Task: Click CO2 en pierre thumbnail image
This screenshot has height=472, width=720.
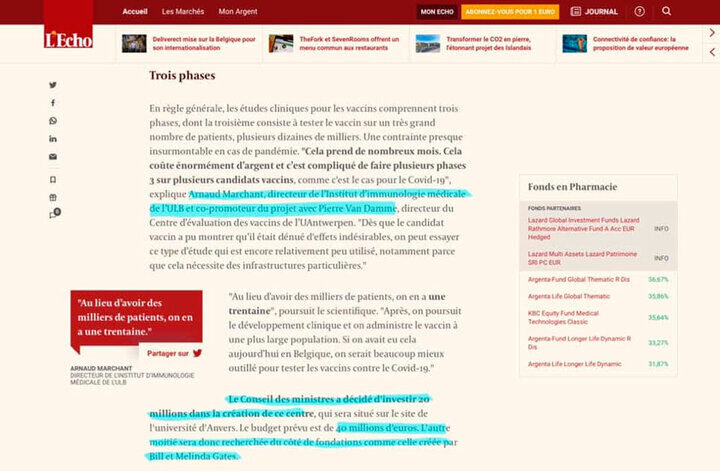Action: [x=428, y=44]
